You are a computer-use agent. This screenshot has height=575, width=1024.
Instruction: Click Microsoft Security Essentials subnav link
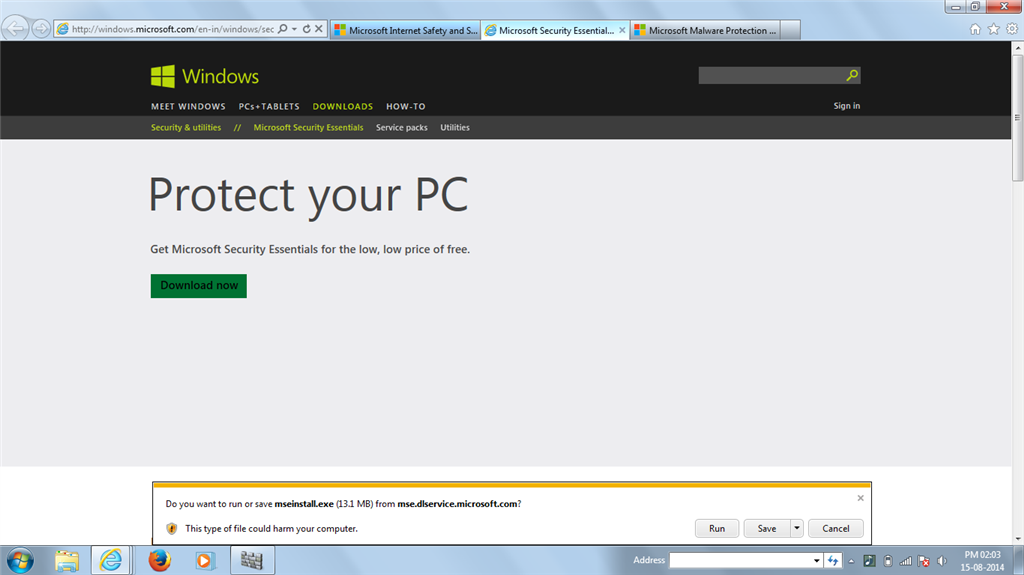(x=308, y=127)
